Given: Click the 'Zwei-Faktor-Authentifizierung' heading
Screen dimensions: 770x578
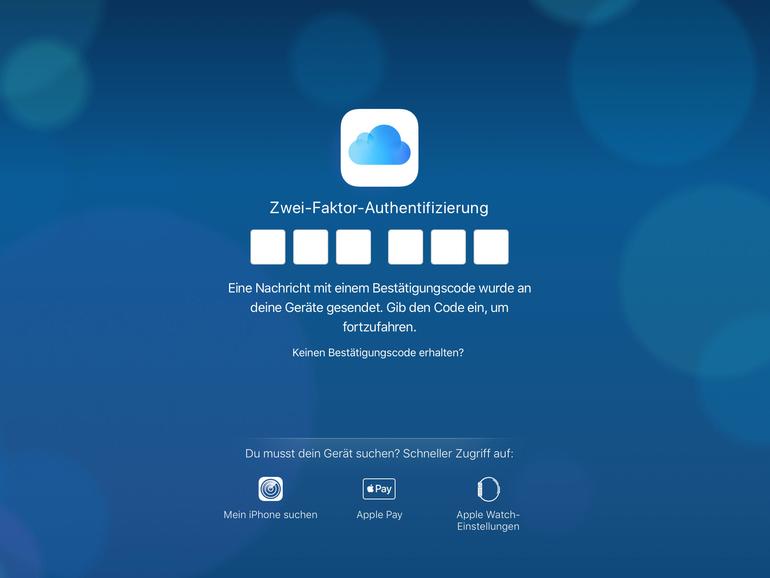Looking at the screenshot, I should [379, 208].
